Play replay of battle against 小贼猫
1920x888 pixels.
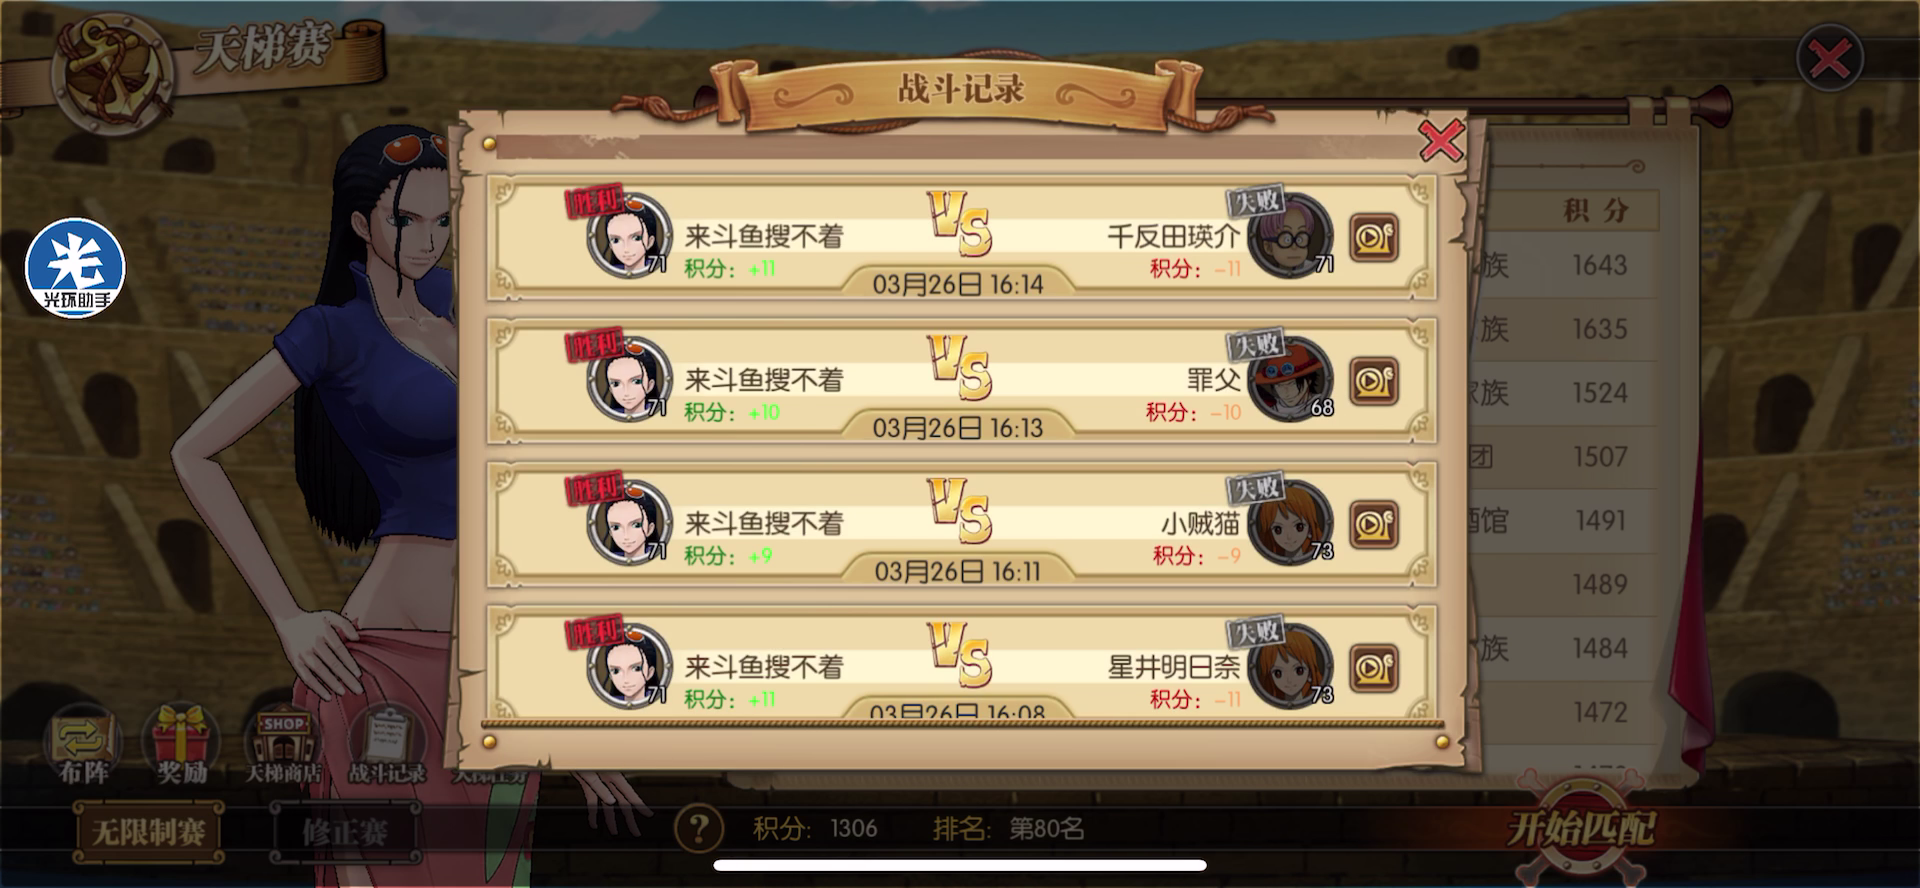pyautogui.click(x=1374, y=525)
